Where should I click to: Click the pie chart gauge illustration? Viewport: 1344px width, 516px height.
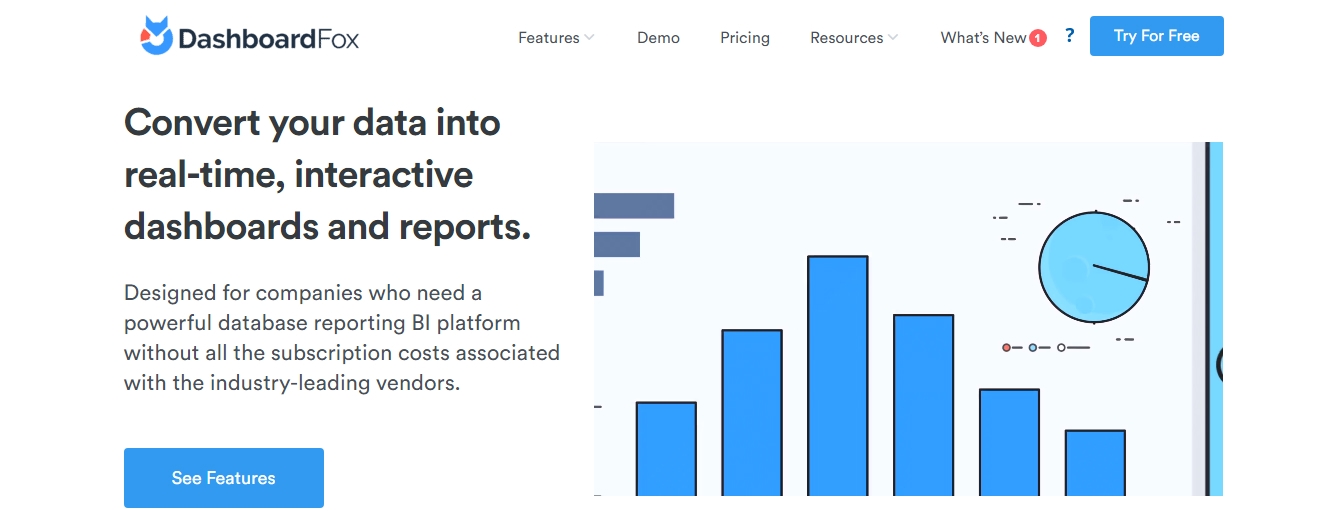tap(1093, 267)
